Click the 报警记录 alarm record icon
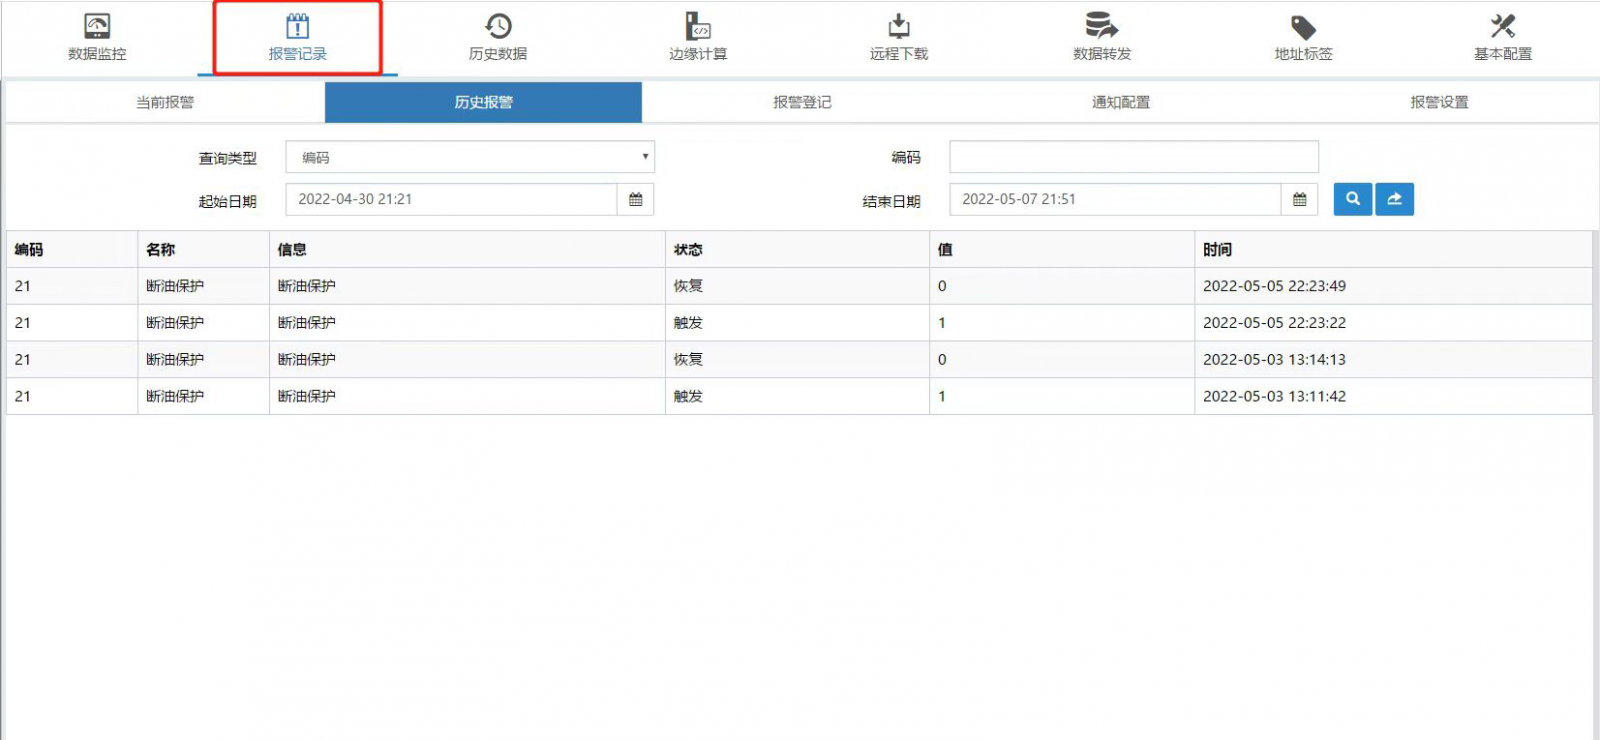This screenshot has height=740, width=1600. [x=297, y=27]
